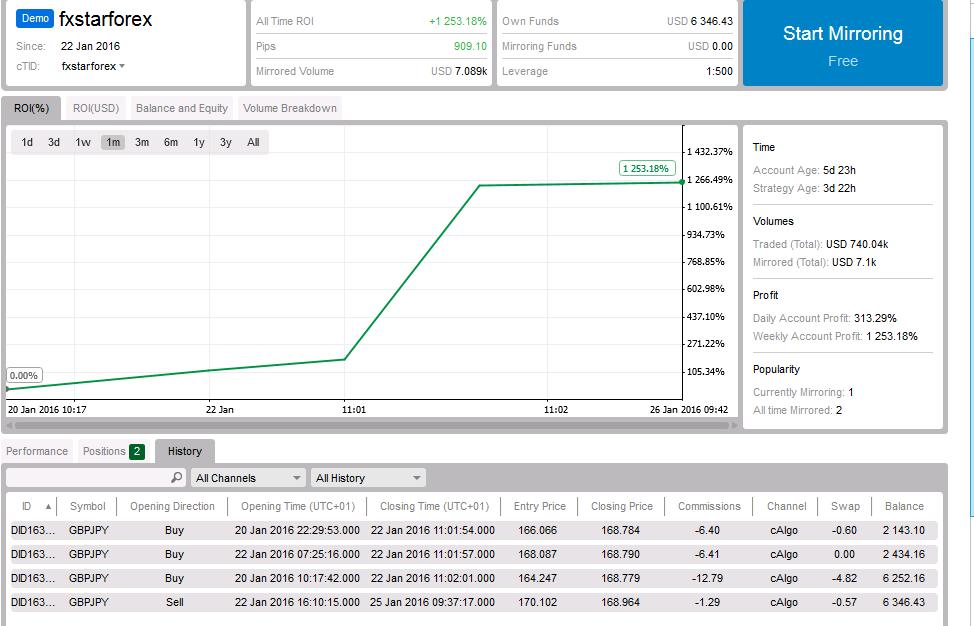The width and height of the screenshot is (974, 626).
Task: Open the Positions tab
Action: [114, 451]
